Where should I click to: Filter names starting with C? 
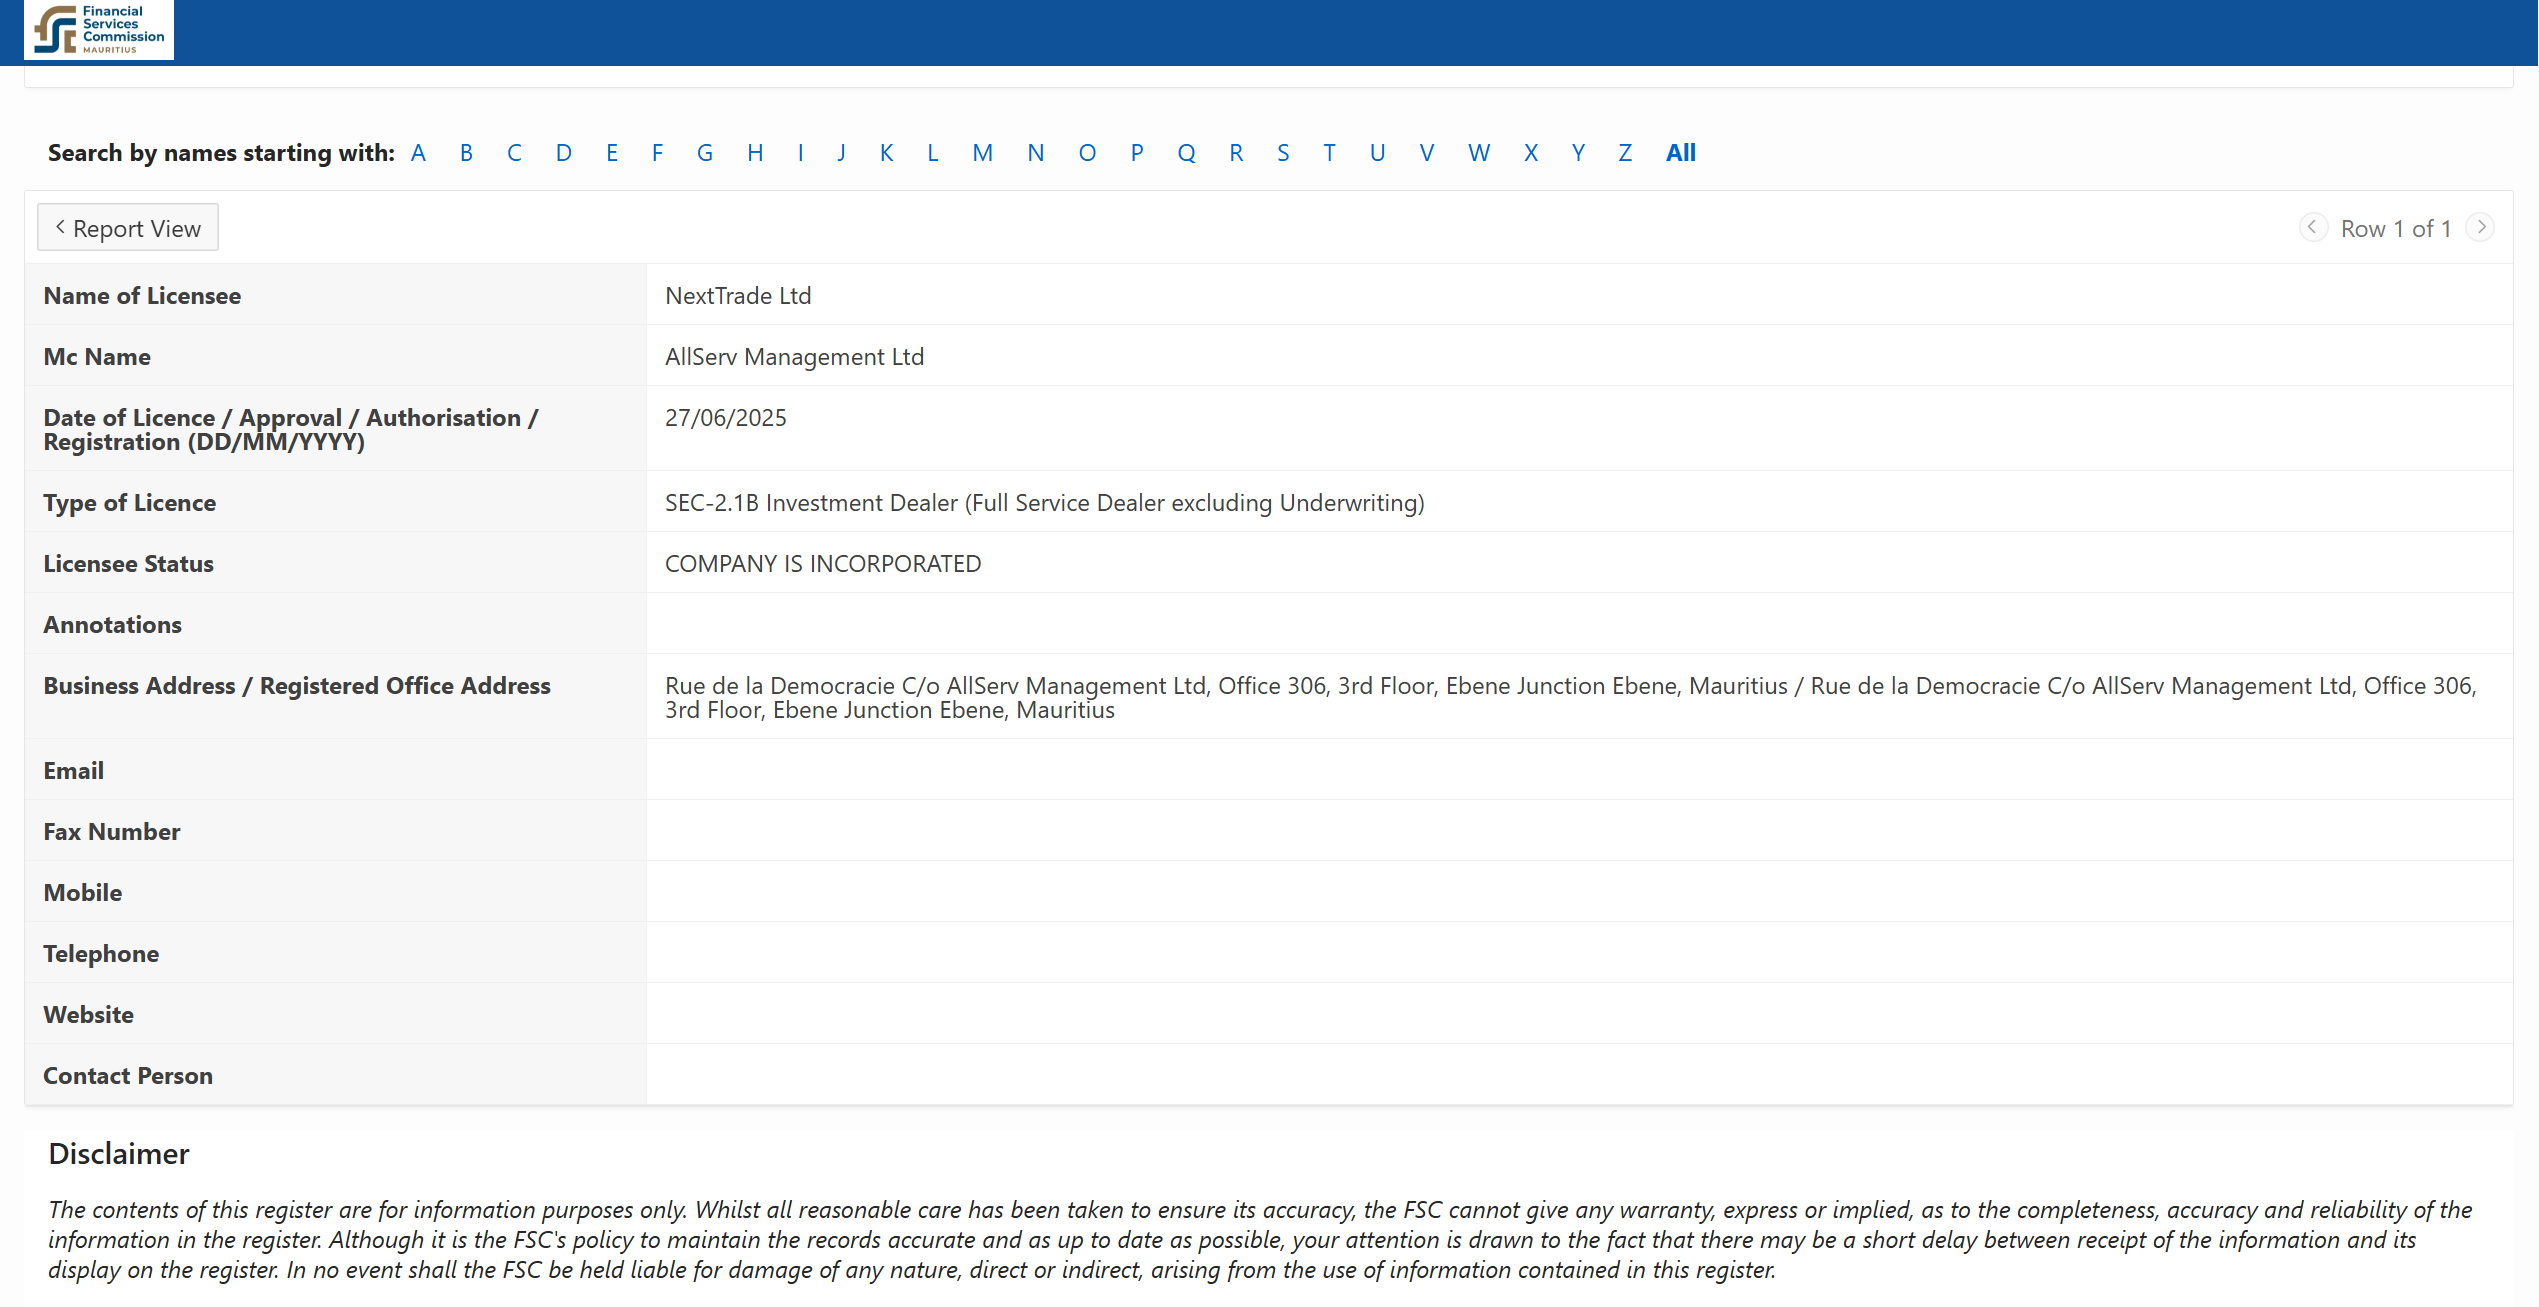pyautogui.click(x=514, y=153)
